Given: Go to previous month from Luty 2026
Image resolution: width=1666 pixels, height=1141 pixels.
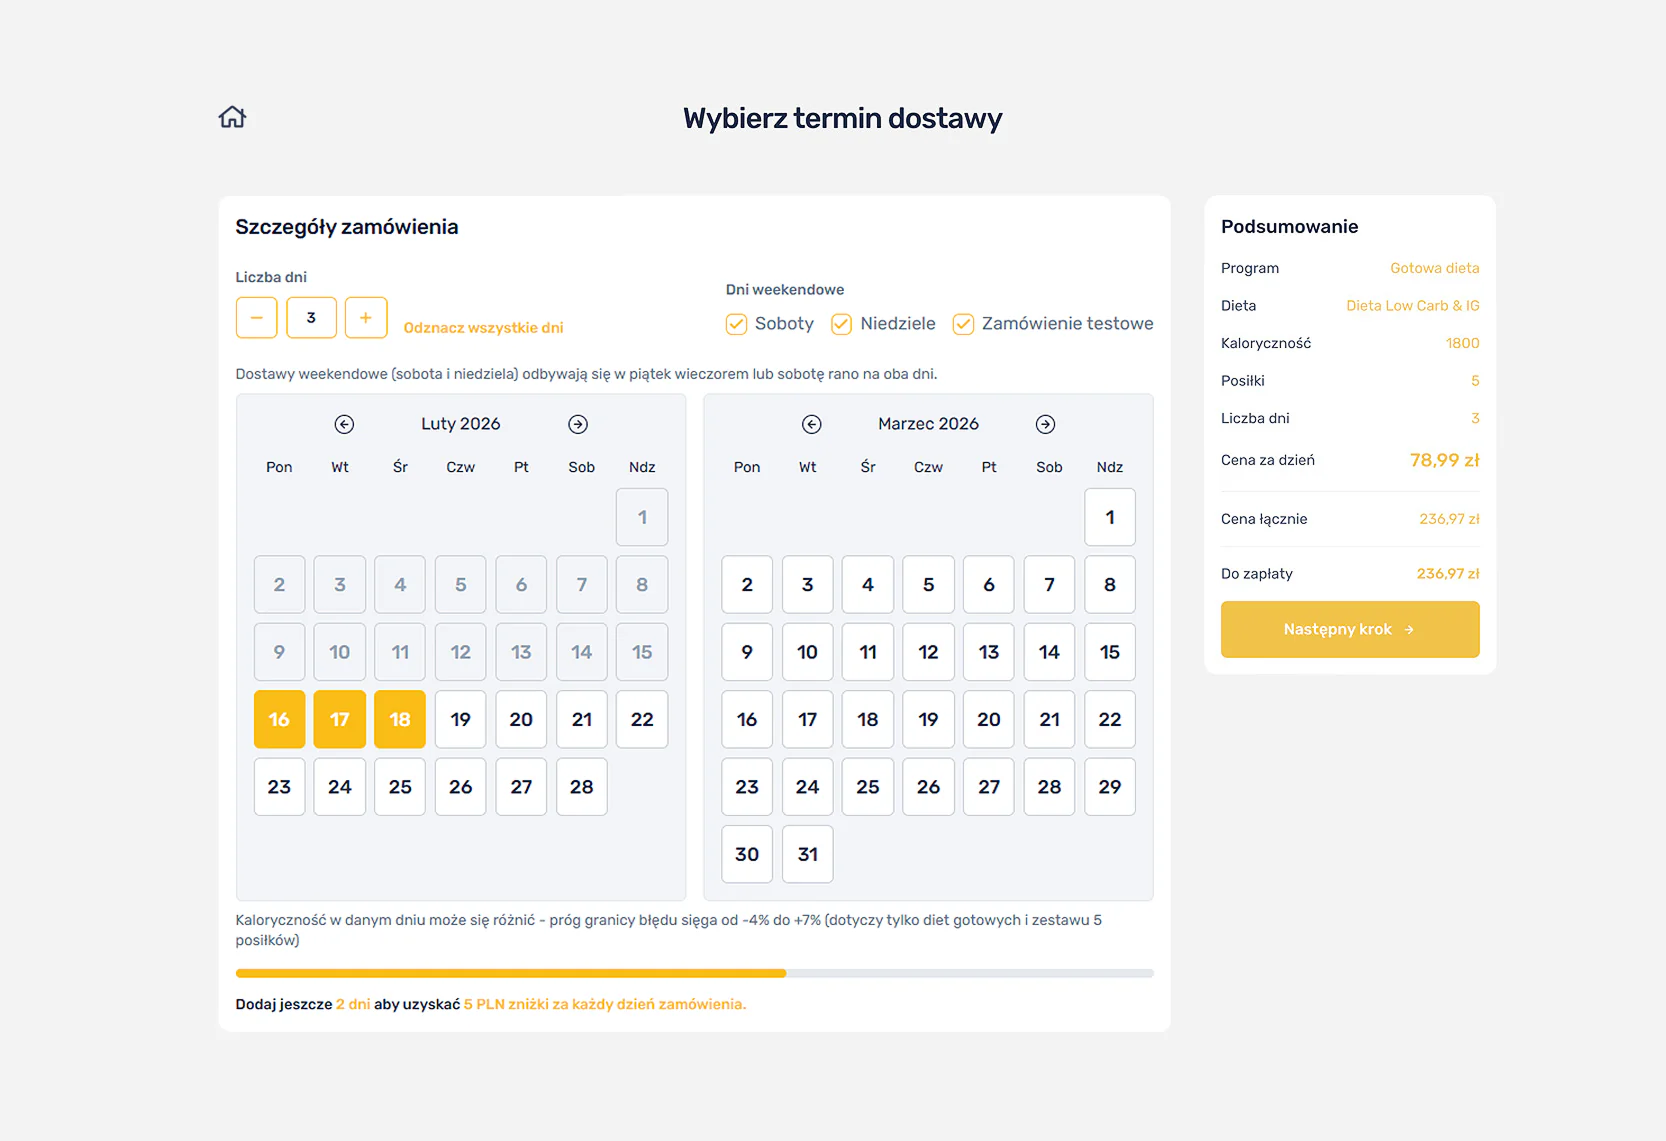Looking at the screenshot, I should point(344,424).
